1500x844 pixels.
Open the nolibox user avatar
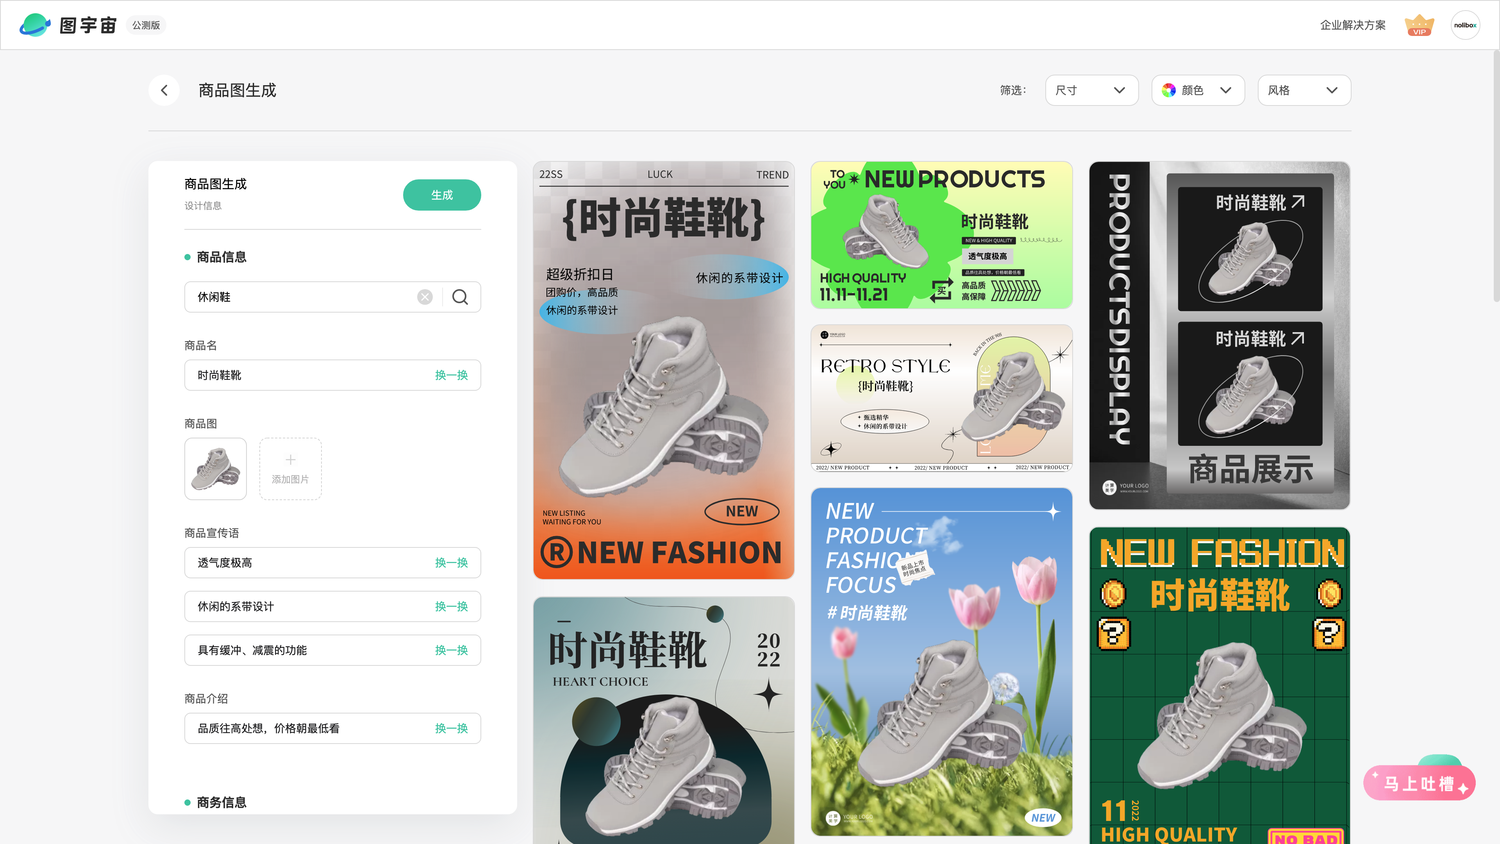pyautogui.click(x=1465, y=25)
